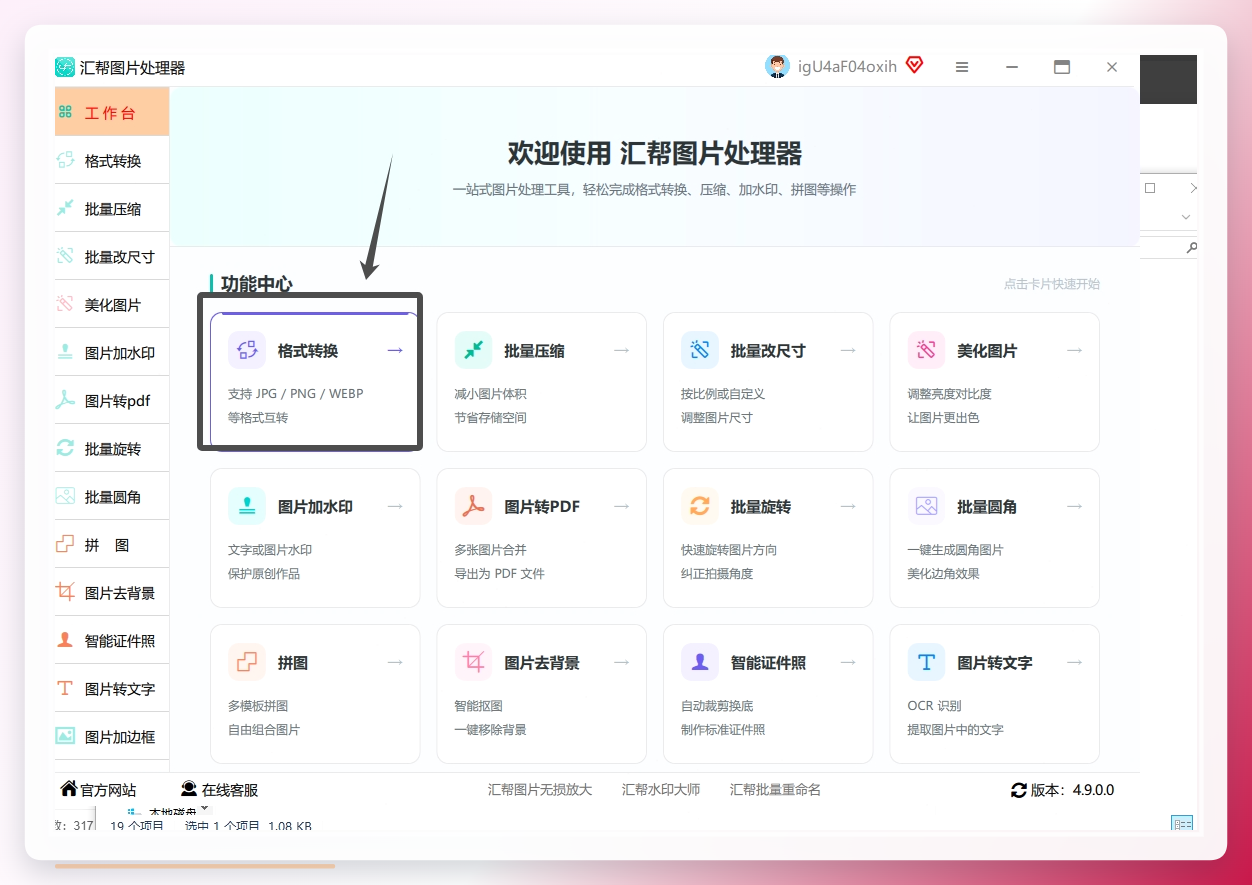
Task: Click the 图片转文字 sidebar icon
Action: pos(66,688)
